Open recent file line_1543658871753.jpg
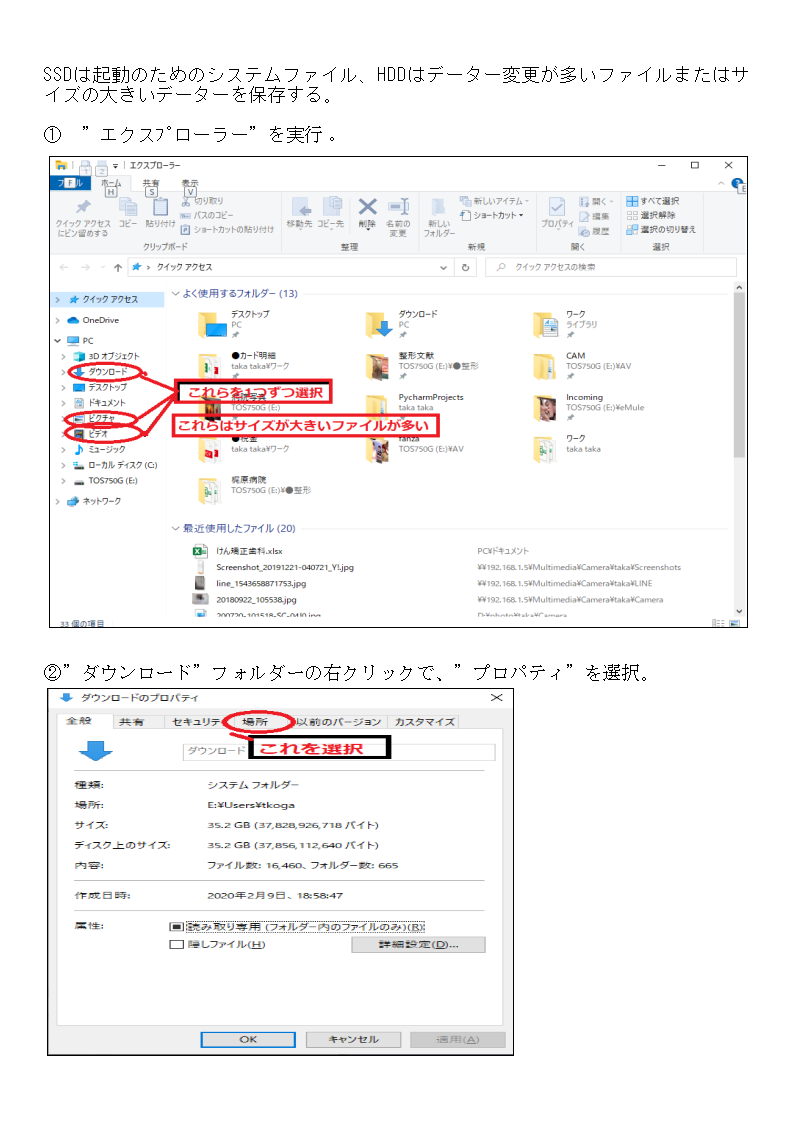Viewport: 794px width, 1123px height. (261, 584)
